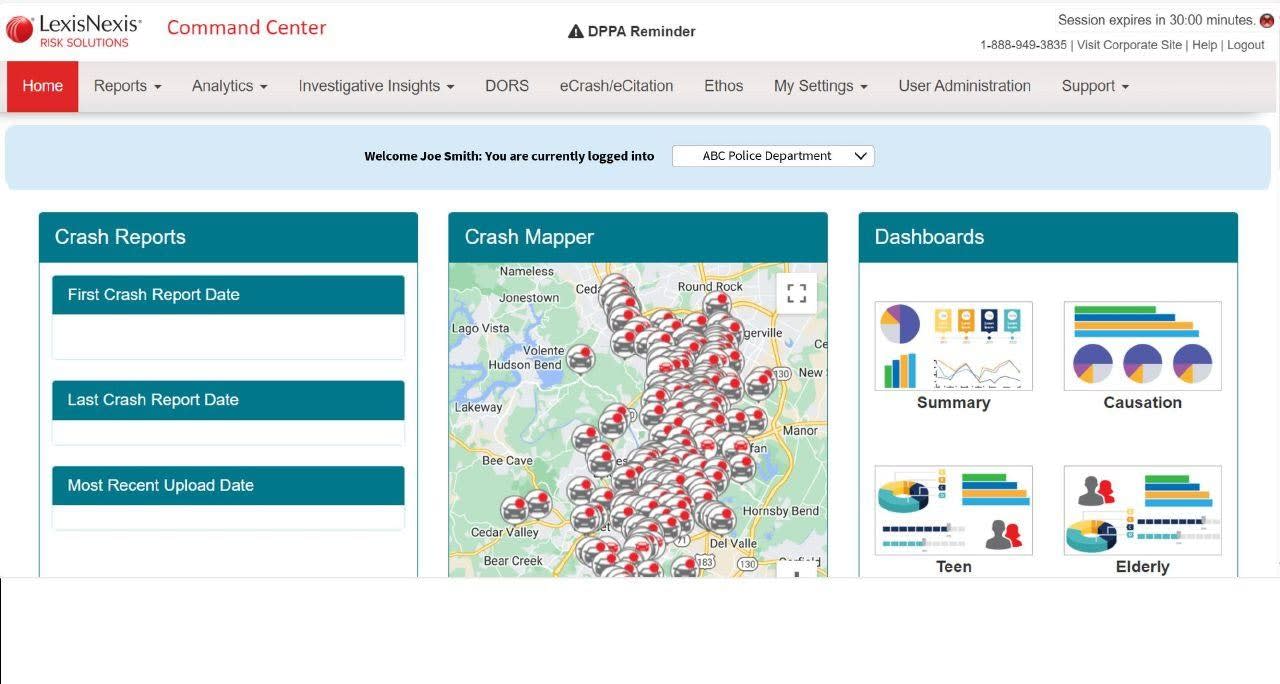Expand the Analytics dropdown menu
Screen dimensions: 1280x684
[x=229, y=86]
